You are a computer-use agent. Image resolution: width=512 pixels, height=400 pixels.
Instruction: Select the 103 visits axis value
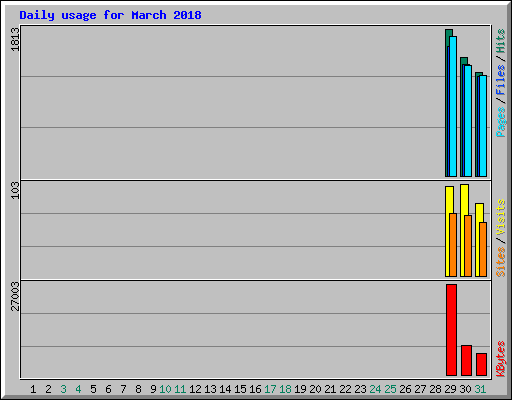pos(15,191)
